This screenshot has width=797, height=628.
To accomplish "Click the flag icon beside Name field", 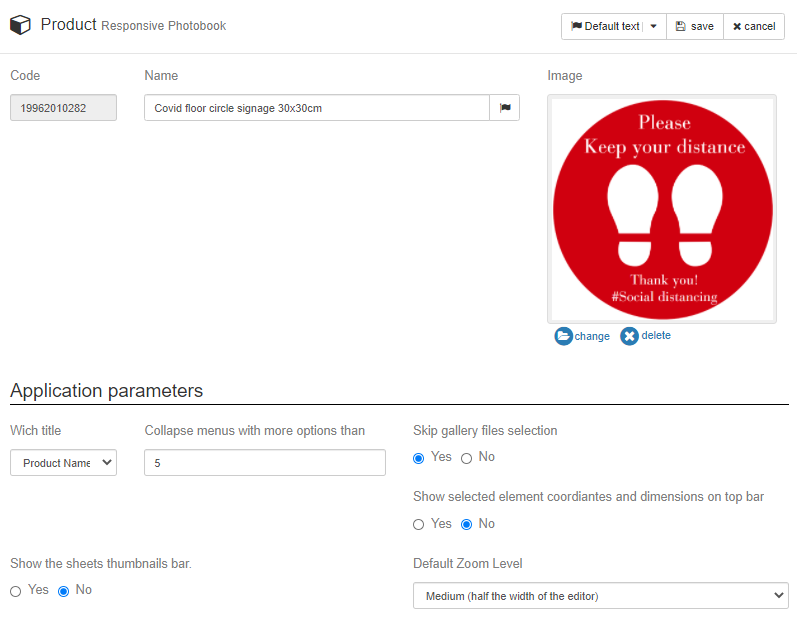I will point(505,108).
